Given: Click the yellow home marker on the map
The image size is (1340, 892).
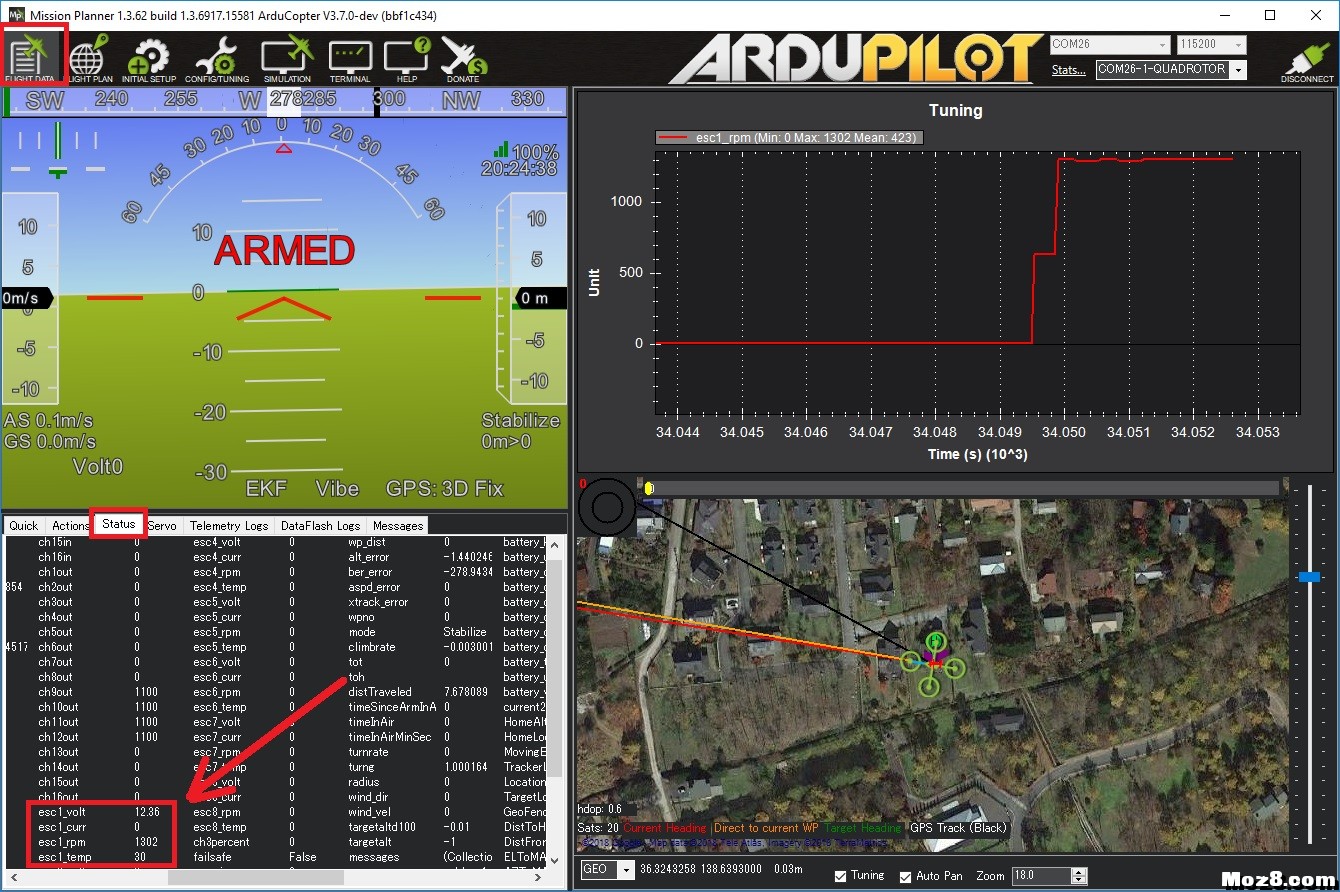Looking at the screenshot, I should 649,488.
